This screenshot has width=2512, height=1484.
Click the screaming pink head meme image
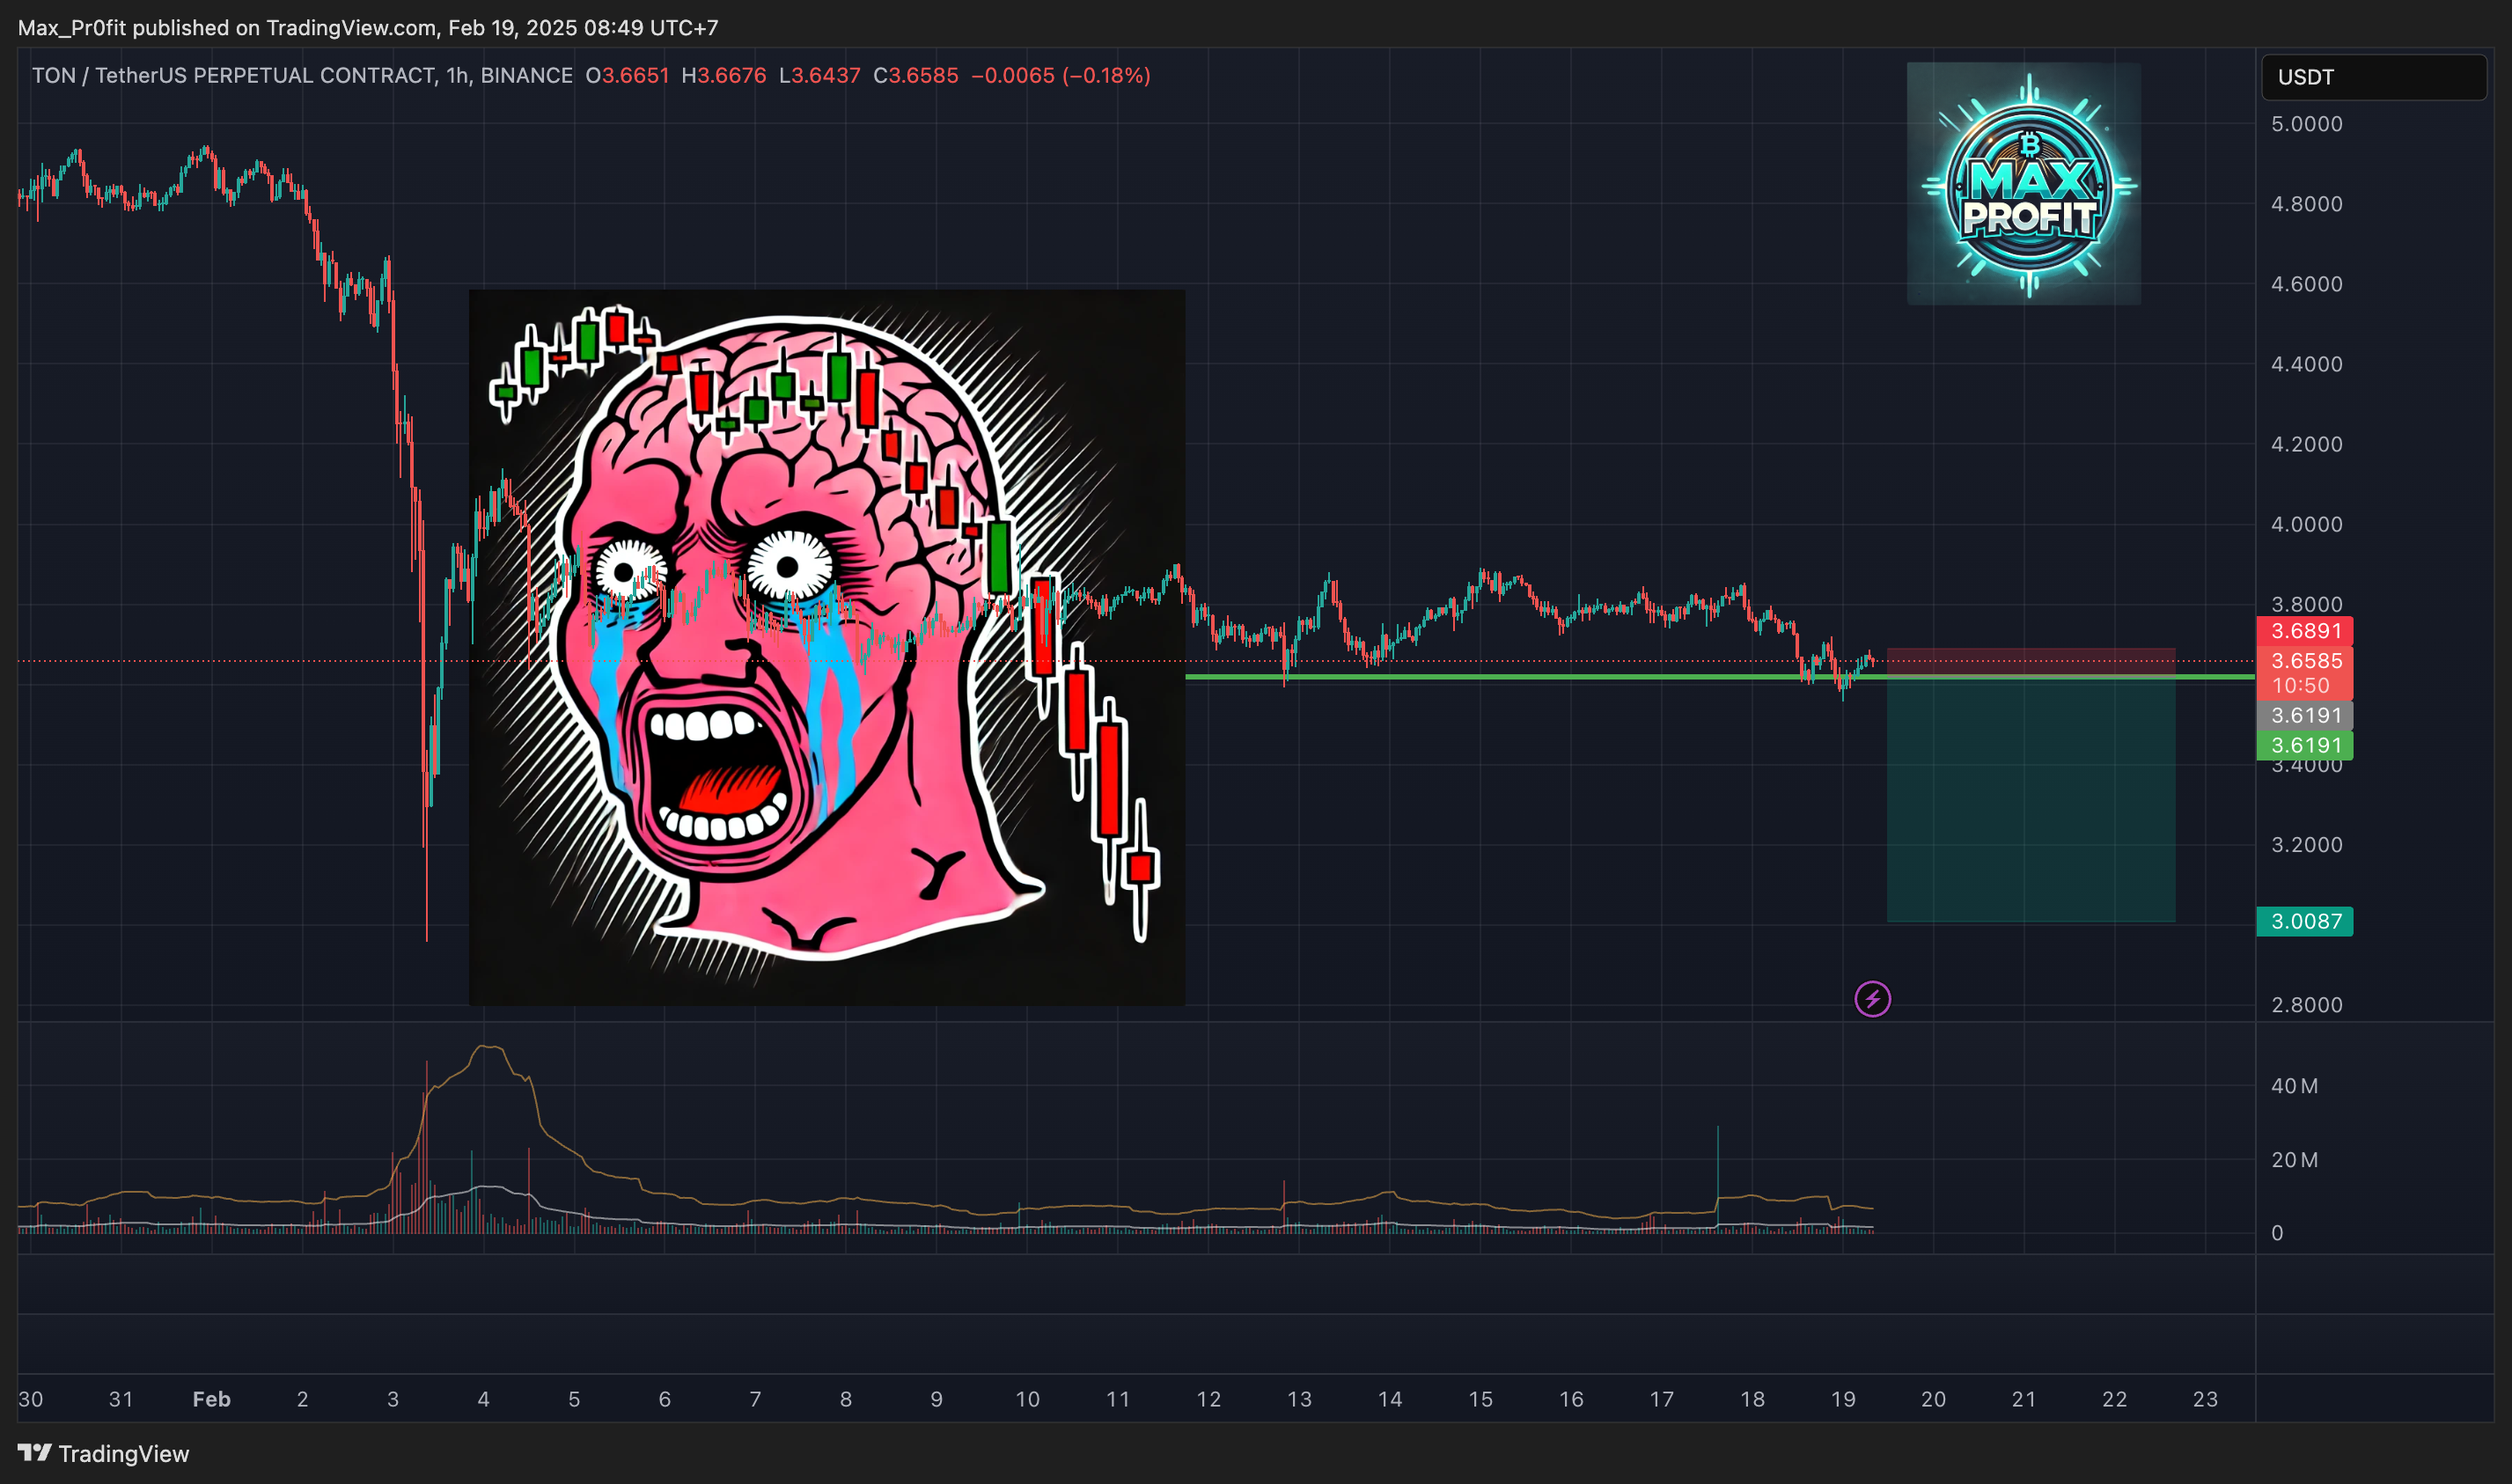[827, 647]
